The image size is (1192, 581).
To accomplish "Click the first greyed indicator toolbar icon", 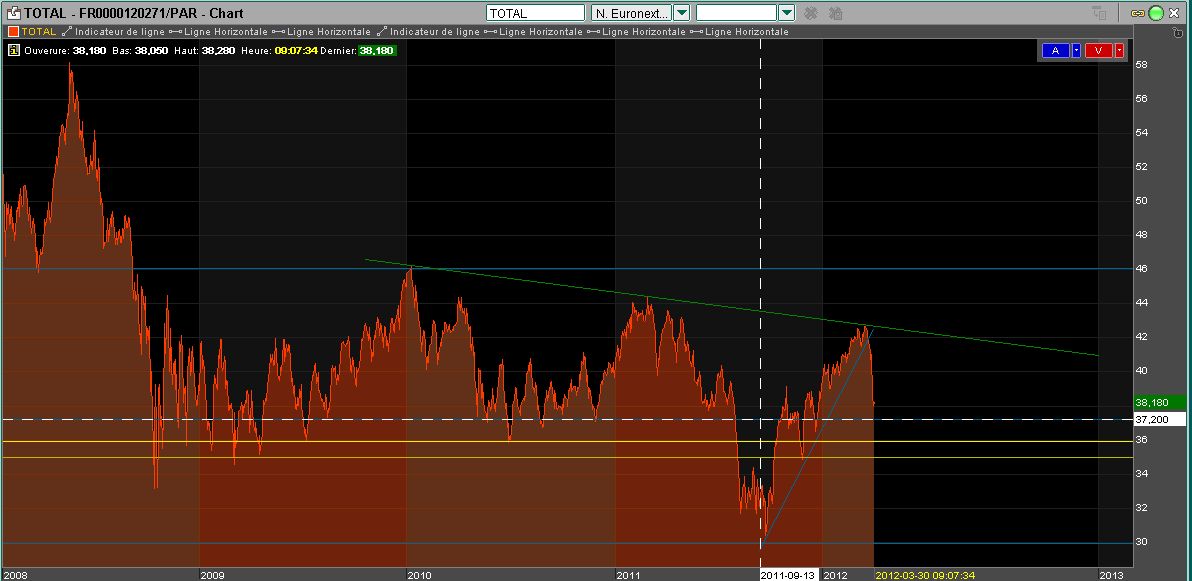I will click(x=812, y=13).
